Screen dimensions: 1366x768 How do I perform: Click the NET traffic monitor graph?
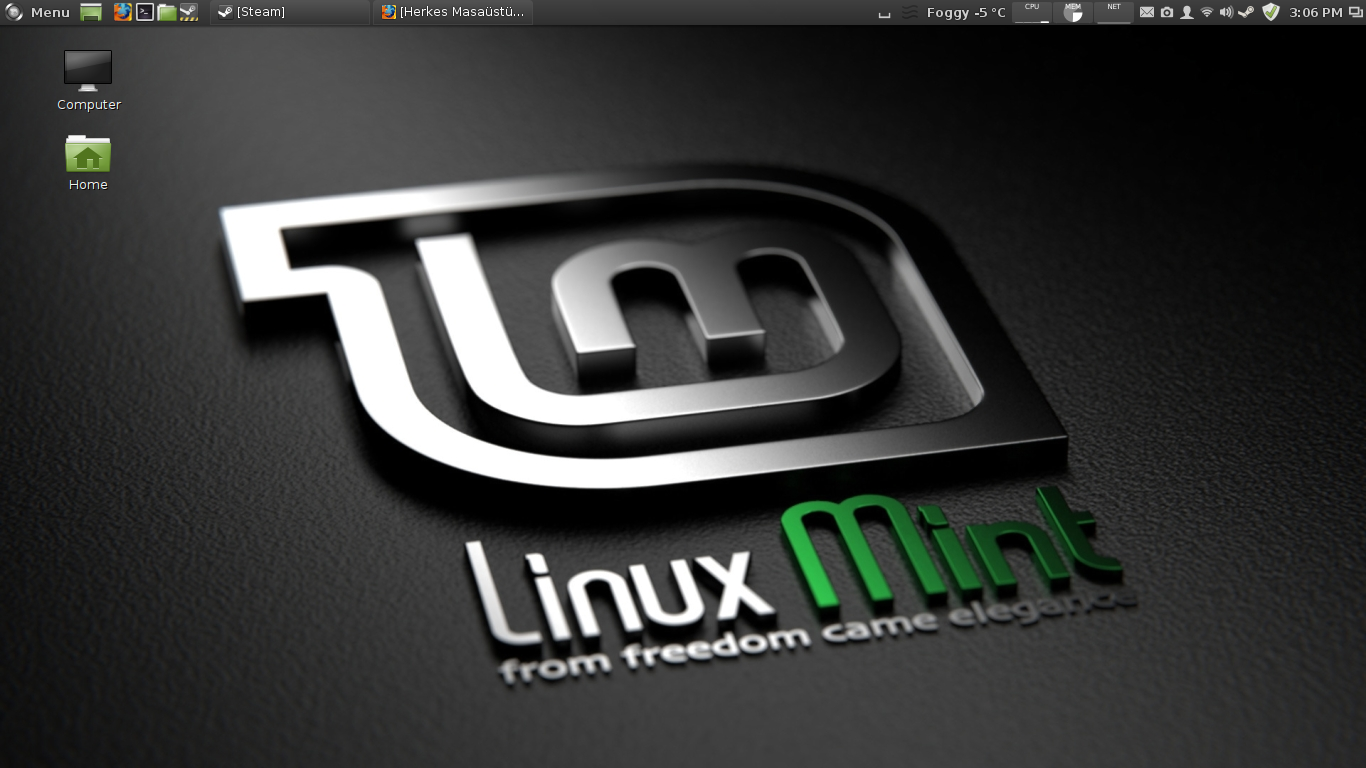pyautogui.click(x=1114, y=12)
